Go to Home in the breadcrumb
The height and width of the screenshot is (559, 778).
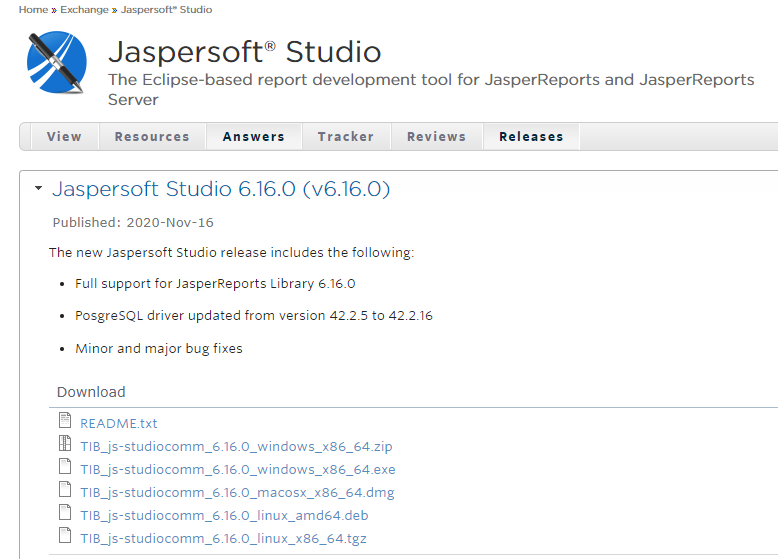point(33,9)
